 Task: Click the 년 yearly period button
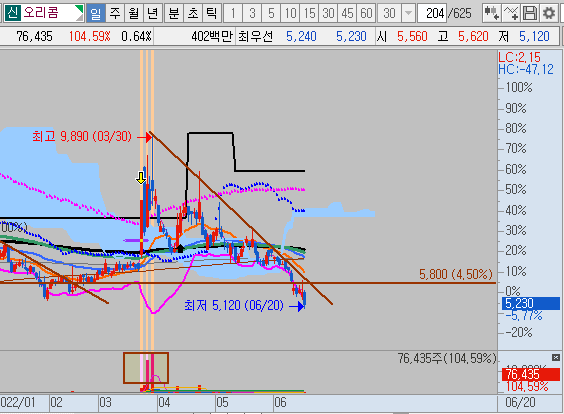click(x=153, y=13)
